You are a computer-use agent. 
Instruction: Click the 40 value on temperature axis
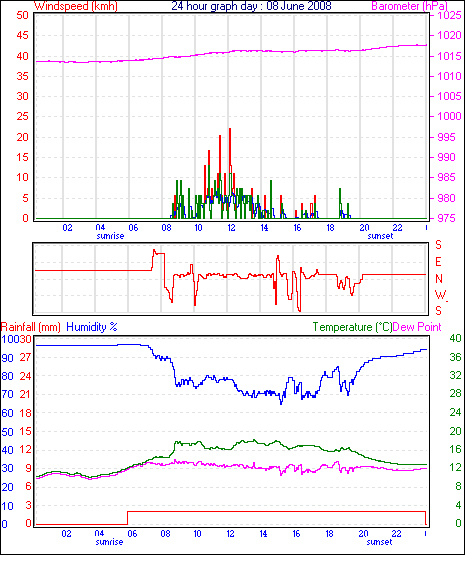pos(455,338)
